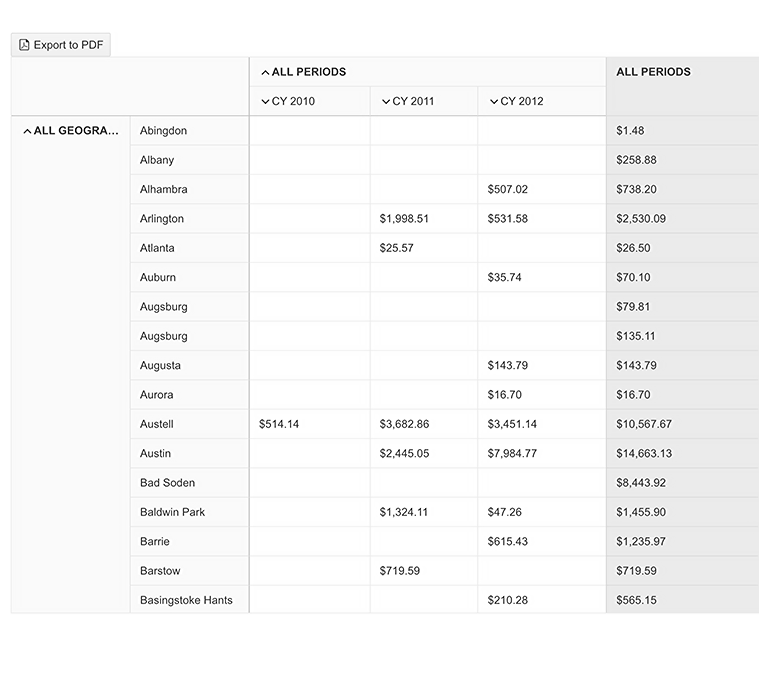The height and width of the screenshot is (674, 770).
Task: Select the Austell row header
Action: pyautogui.click(x=157, y=424)
